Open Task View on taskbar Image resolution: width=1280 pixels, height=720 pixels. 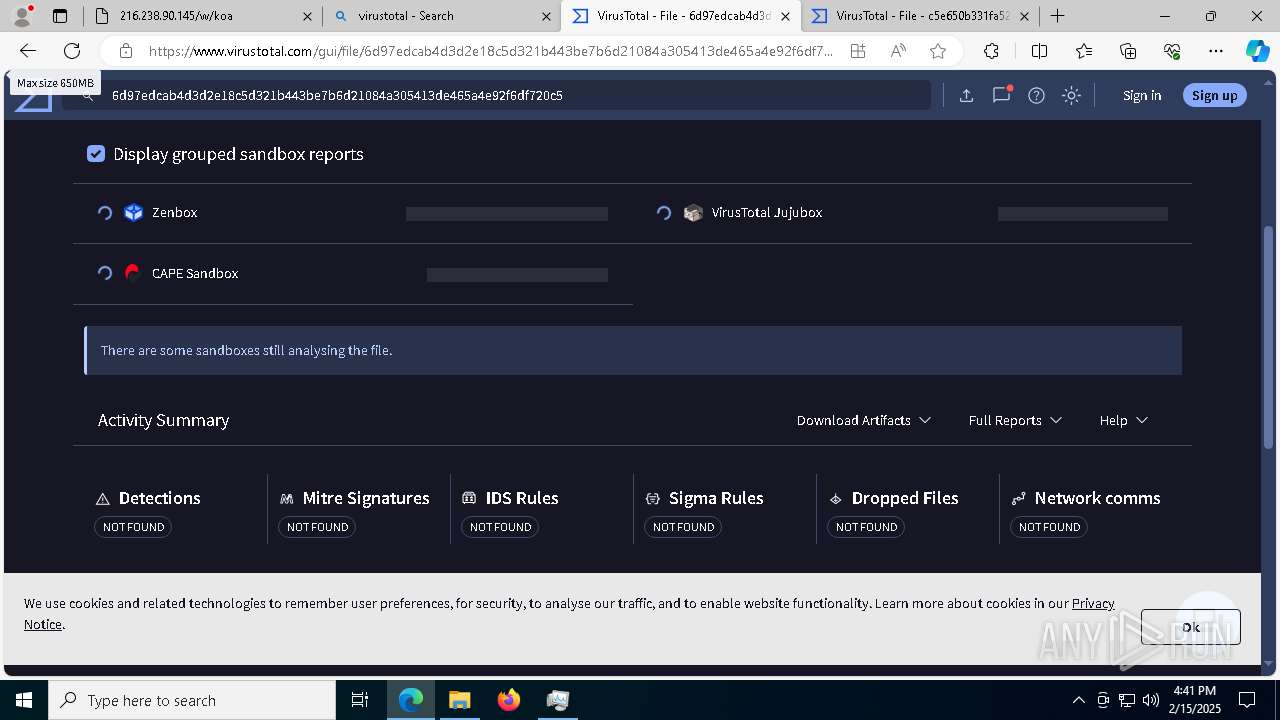(x=360, y=700)
